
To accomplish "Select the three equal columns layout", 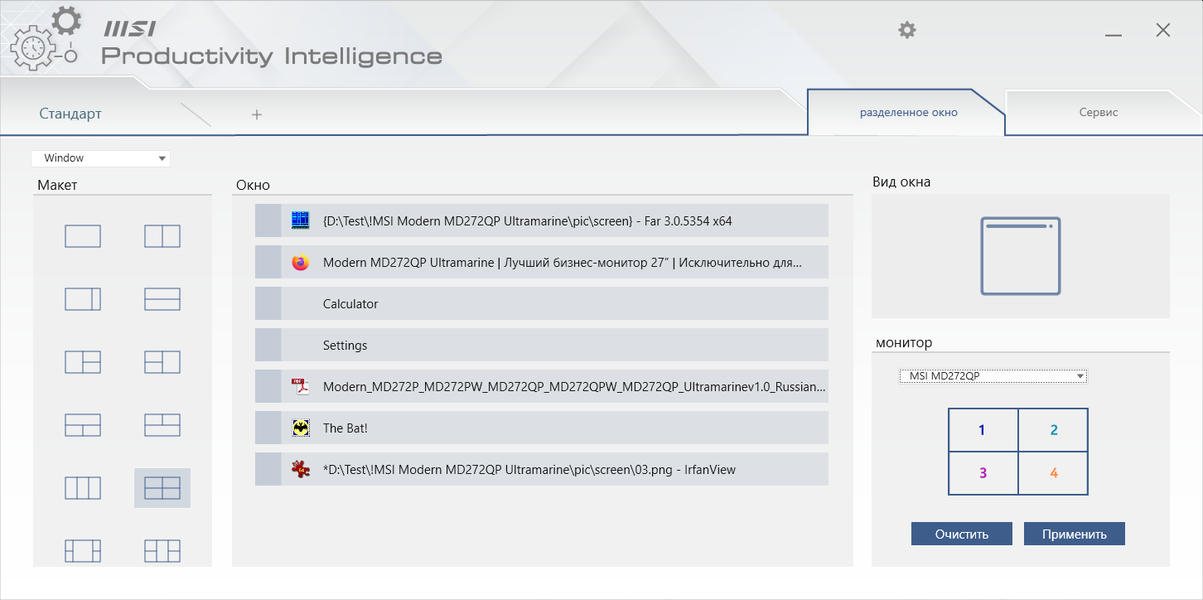I will click(x=83, y=488).
